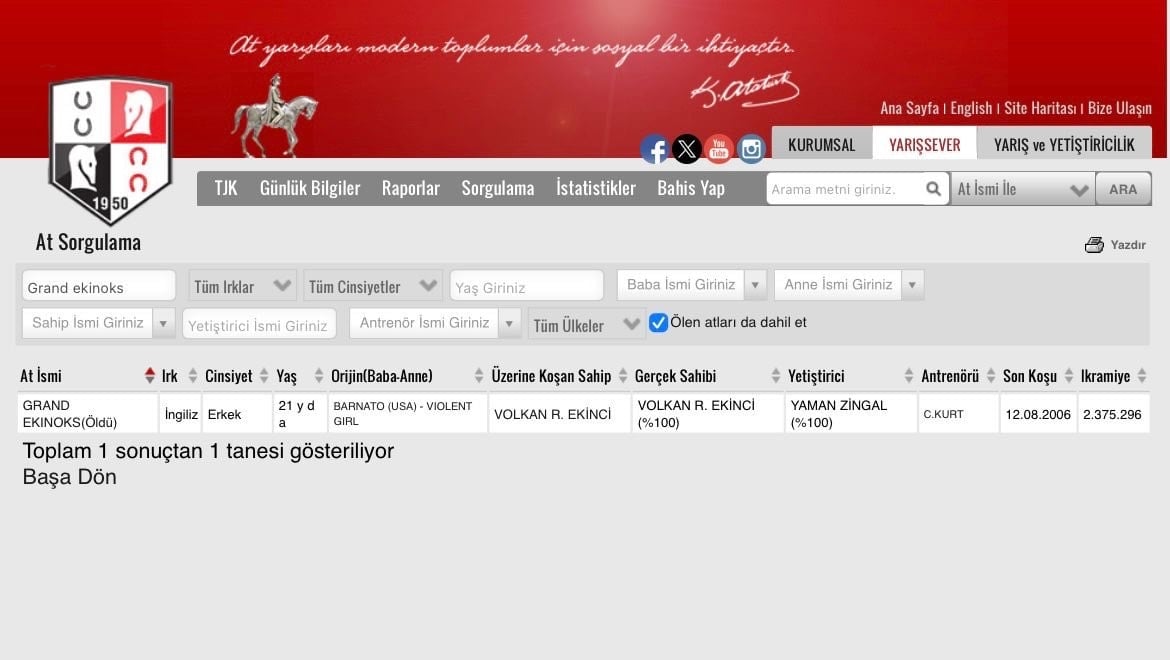
Task: Click the Yaş Giriniz input field
Action: (x=526, y=287)
